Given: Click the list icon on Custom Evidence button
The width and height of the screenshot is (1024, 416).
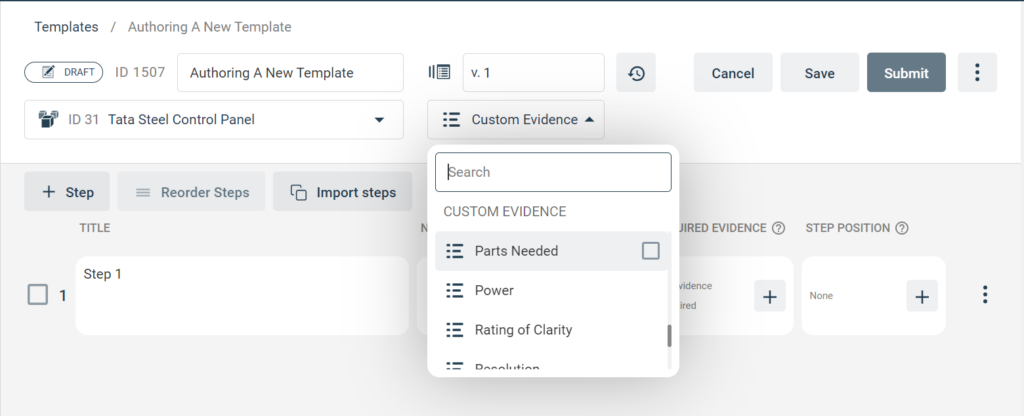Looking at the screenshot, I should (x=451, y=120).
